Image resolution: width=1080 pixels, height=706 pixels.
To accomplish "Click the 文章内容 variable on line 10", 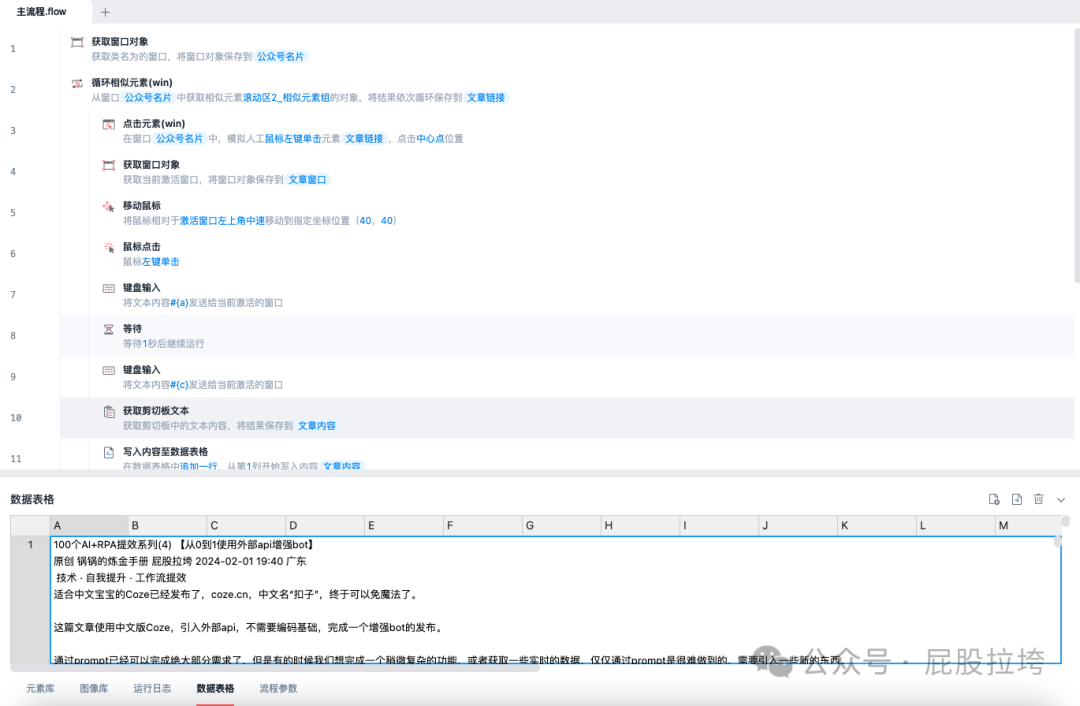I will [x=317, y=426].
